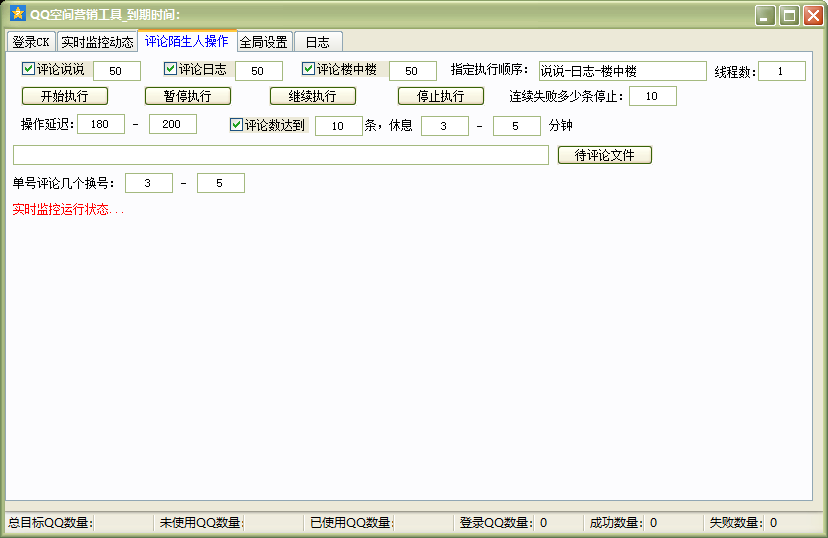The width and height of the screenshot is (828, 538).
Task: Uncheck the 评论日志 checkbox
Action: pyautogui.click(x=170, y=70)
